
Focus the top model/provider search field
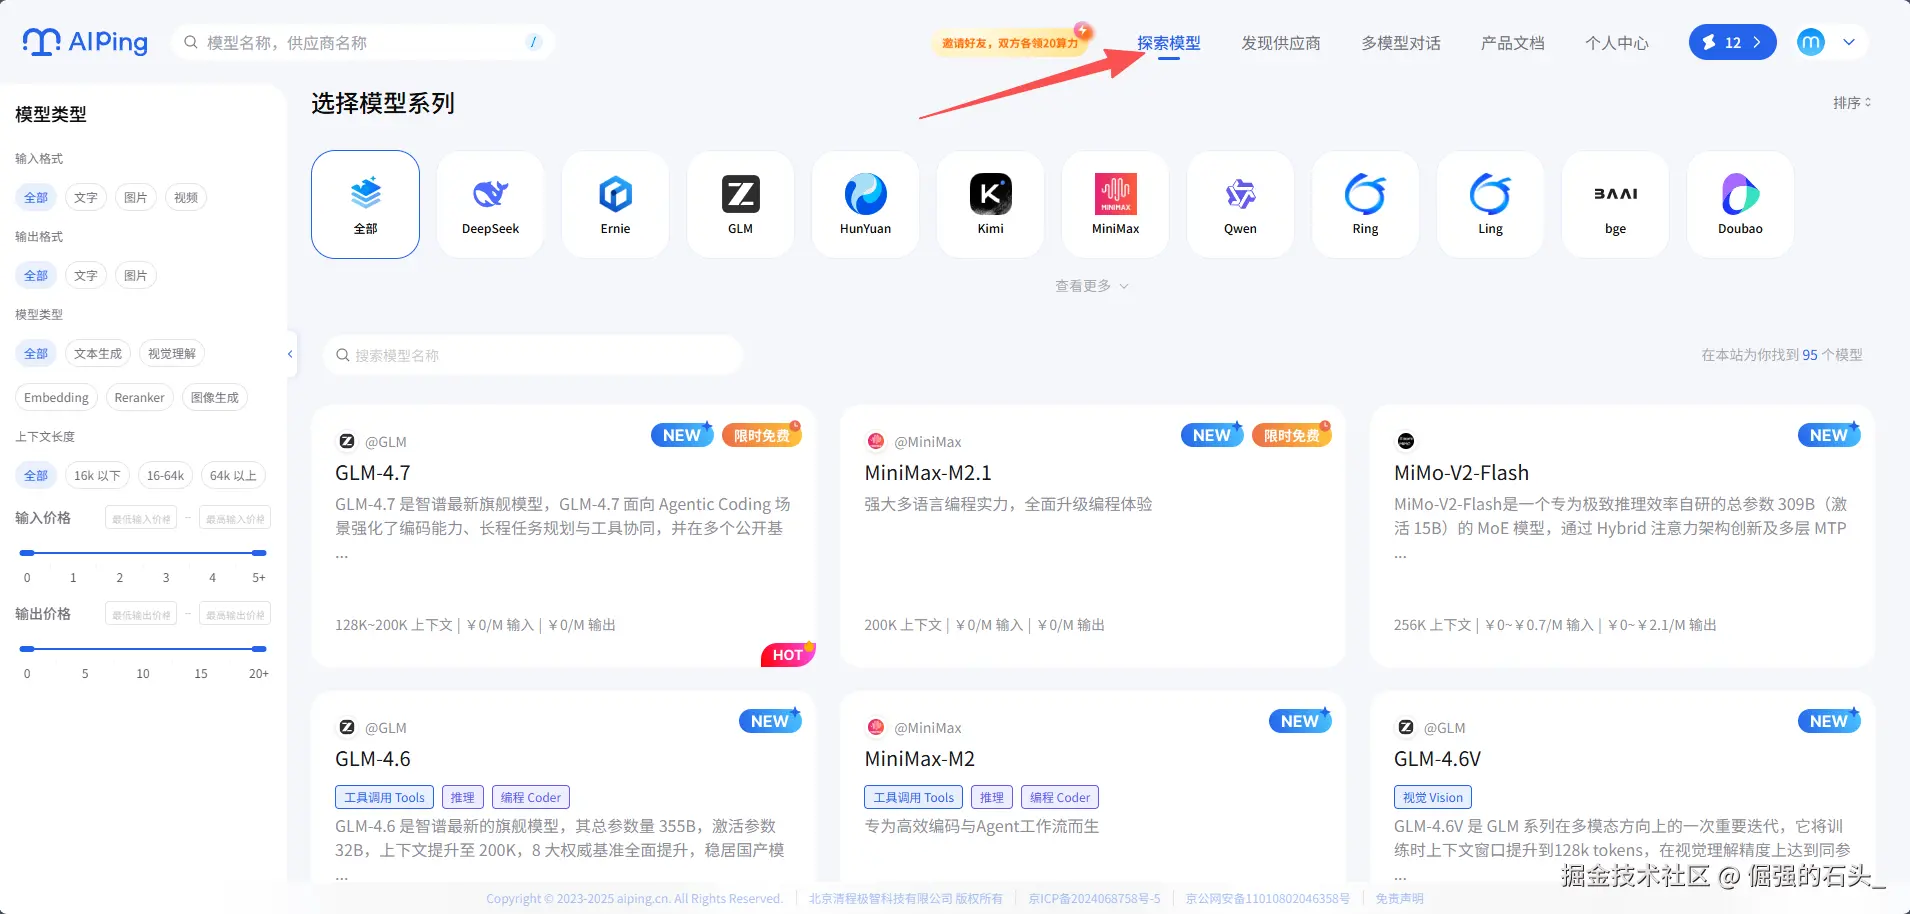click(362, 42)
